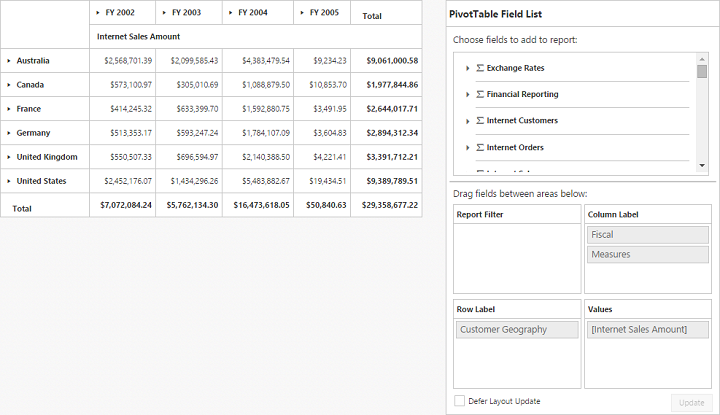Screen dimensions: 720x415
Task: Enable the Defer Layout Update checkbox
Action: pos(460,401)
